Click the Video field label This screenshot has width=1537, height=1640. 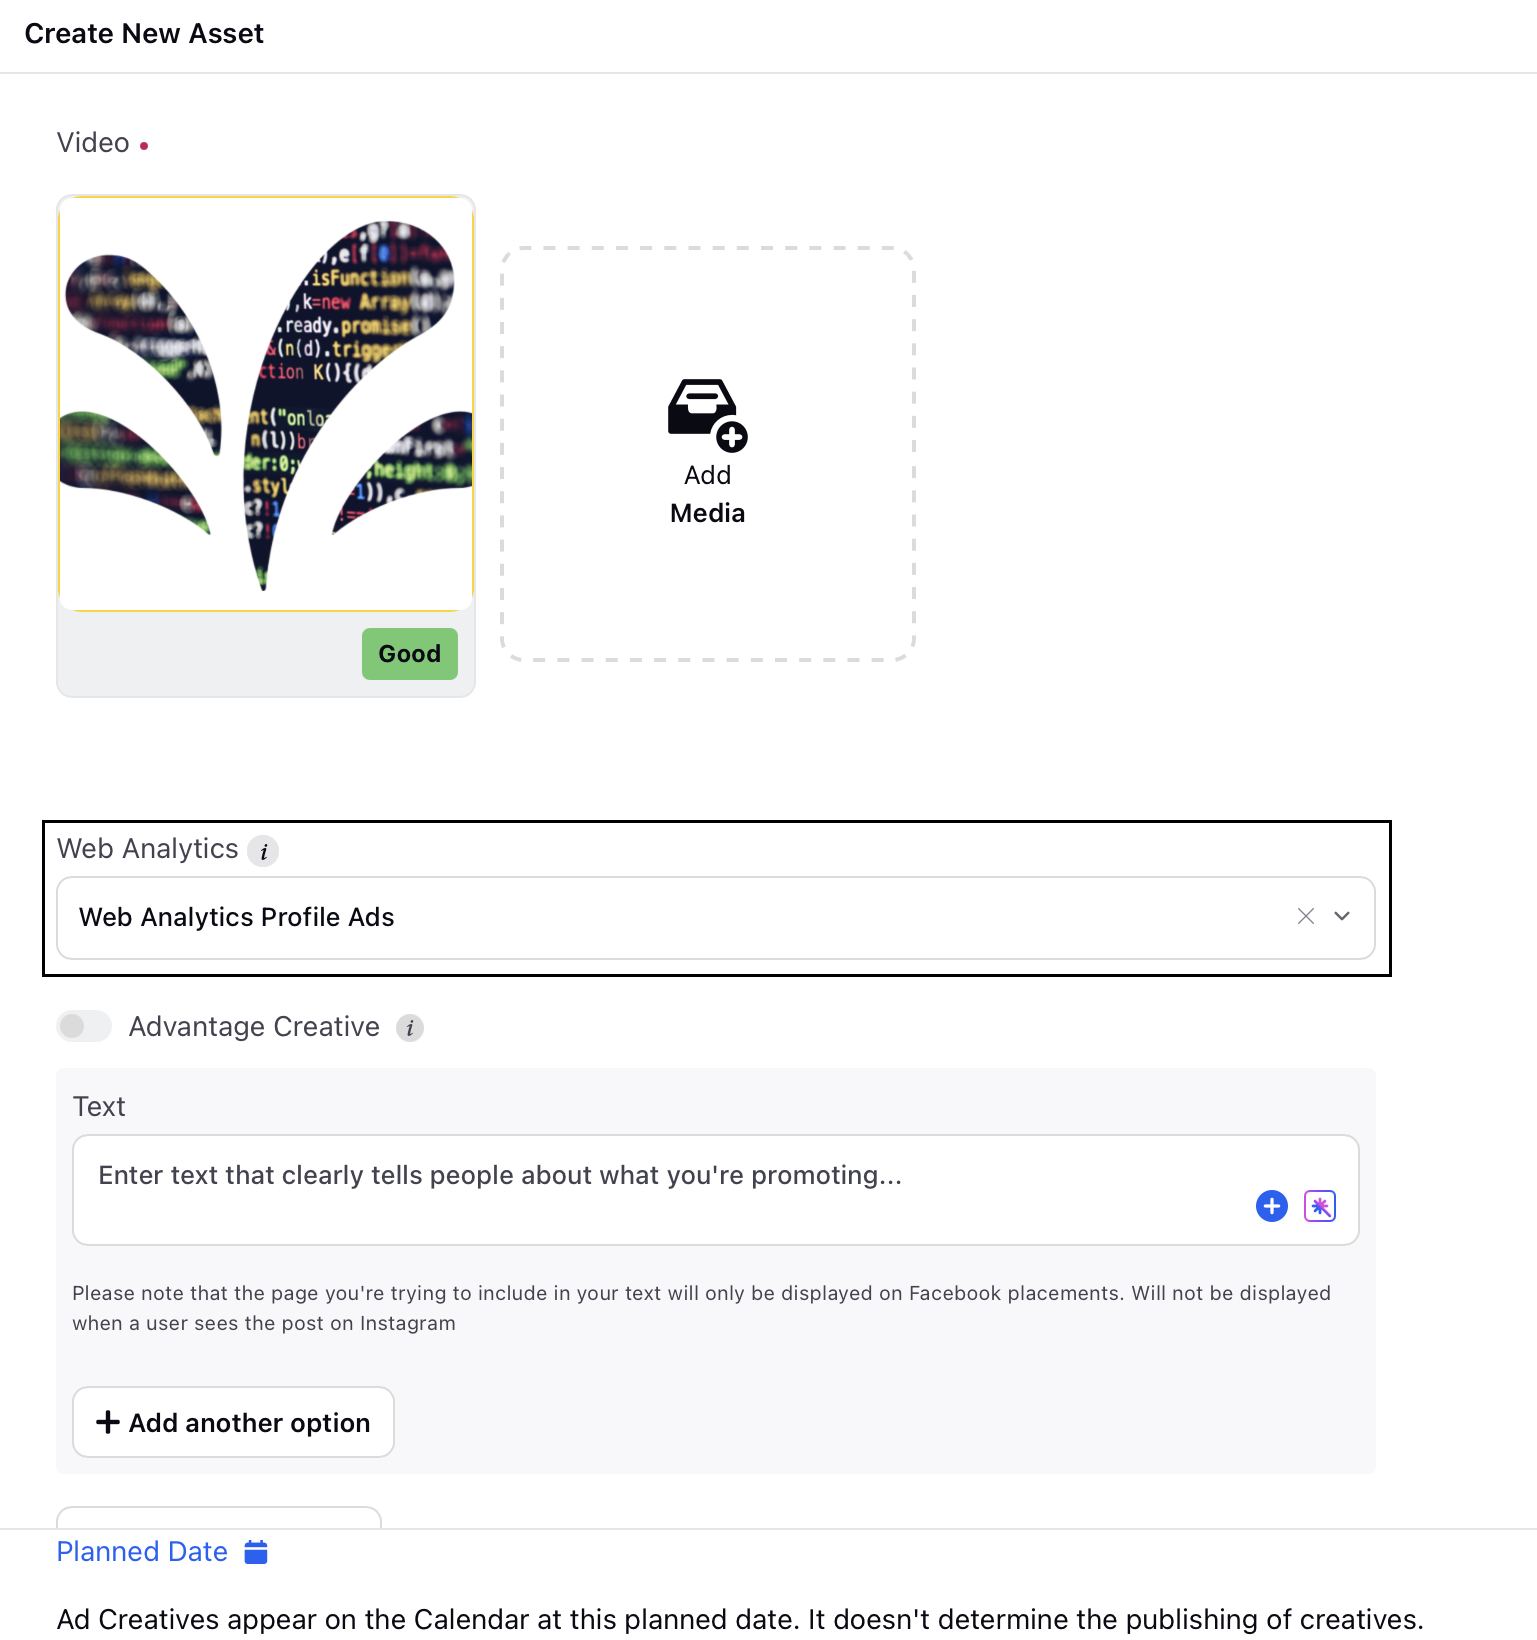(93, 143)
